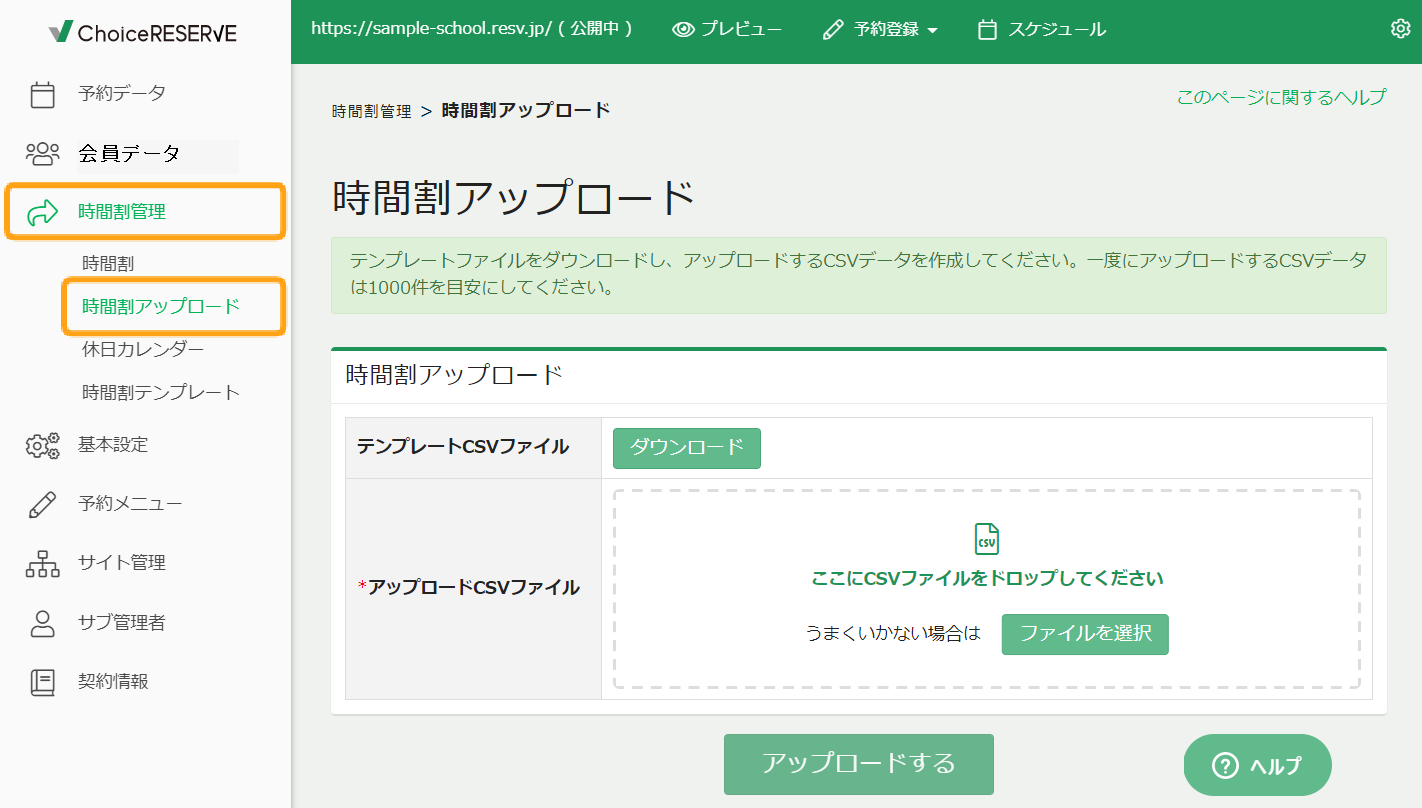Image resolution: width=1422 pixels, height=808 pixels.
Task: Select 時間割アップロード submenu item
Action: [161, 306]
